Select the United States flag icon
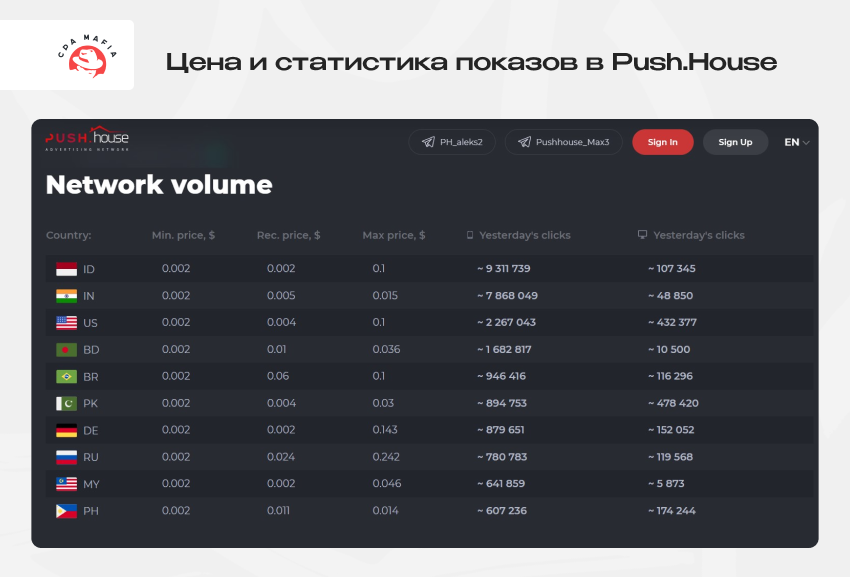This screenshot has width=850, height=577. pyautogui.click(x=67, y=323)
